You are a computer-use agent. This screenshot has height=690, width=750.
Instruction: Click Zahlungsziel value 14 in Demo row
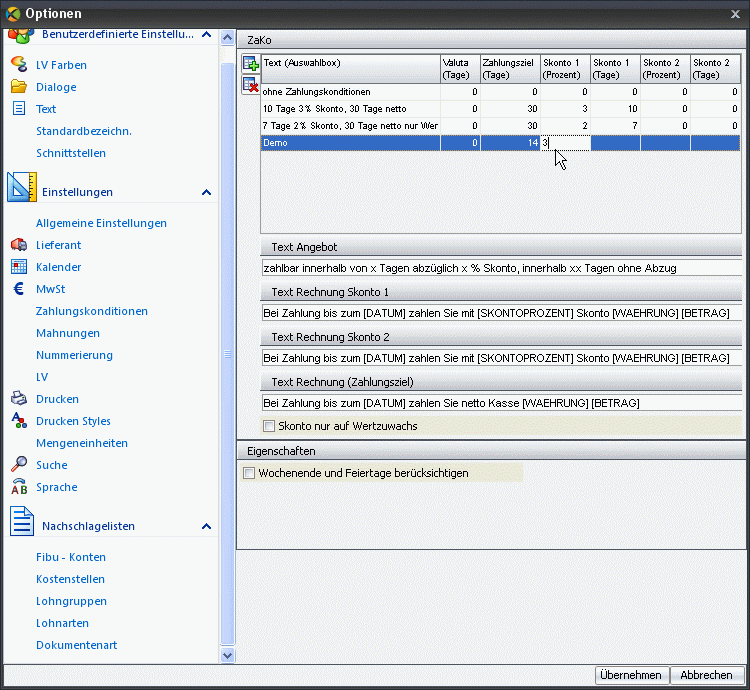510,142
